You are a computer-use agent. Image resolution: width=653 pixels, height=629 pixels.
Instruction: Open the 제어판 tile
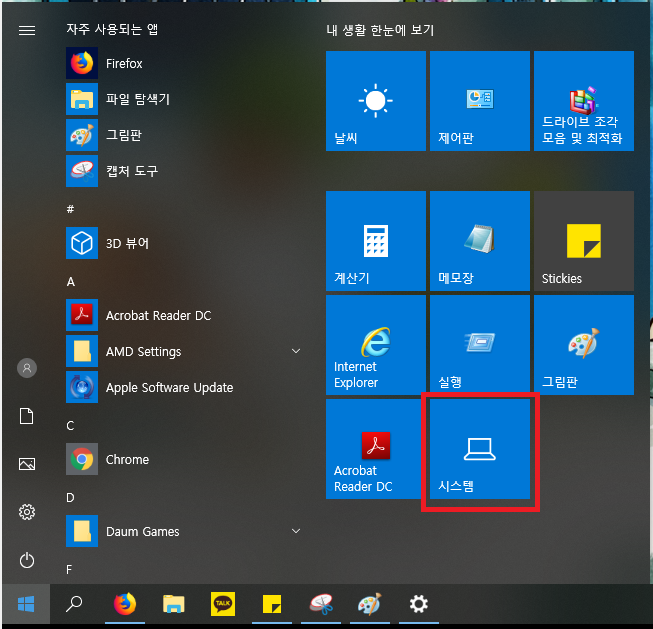coord(480,101)
